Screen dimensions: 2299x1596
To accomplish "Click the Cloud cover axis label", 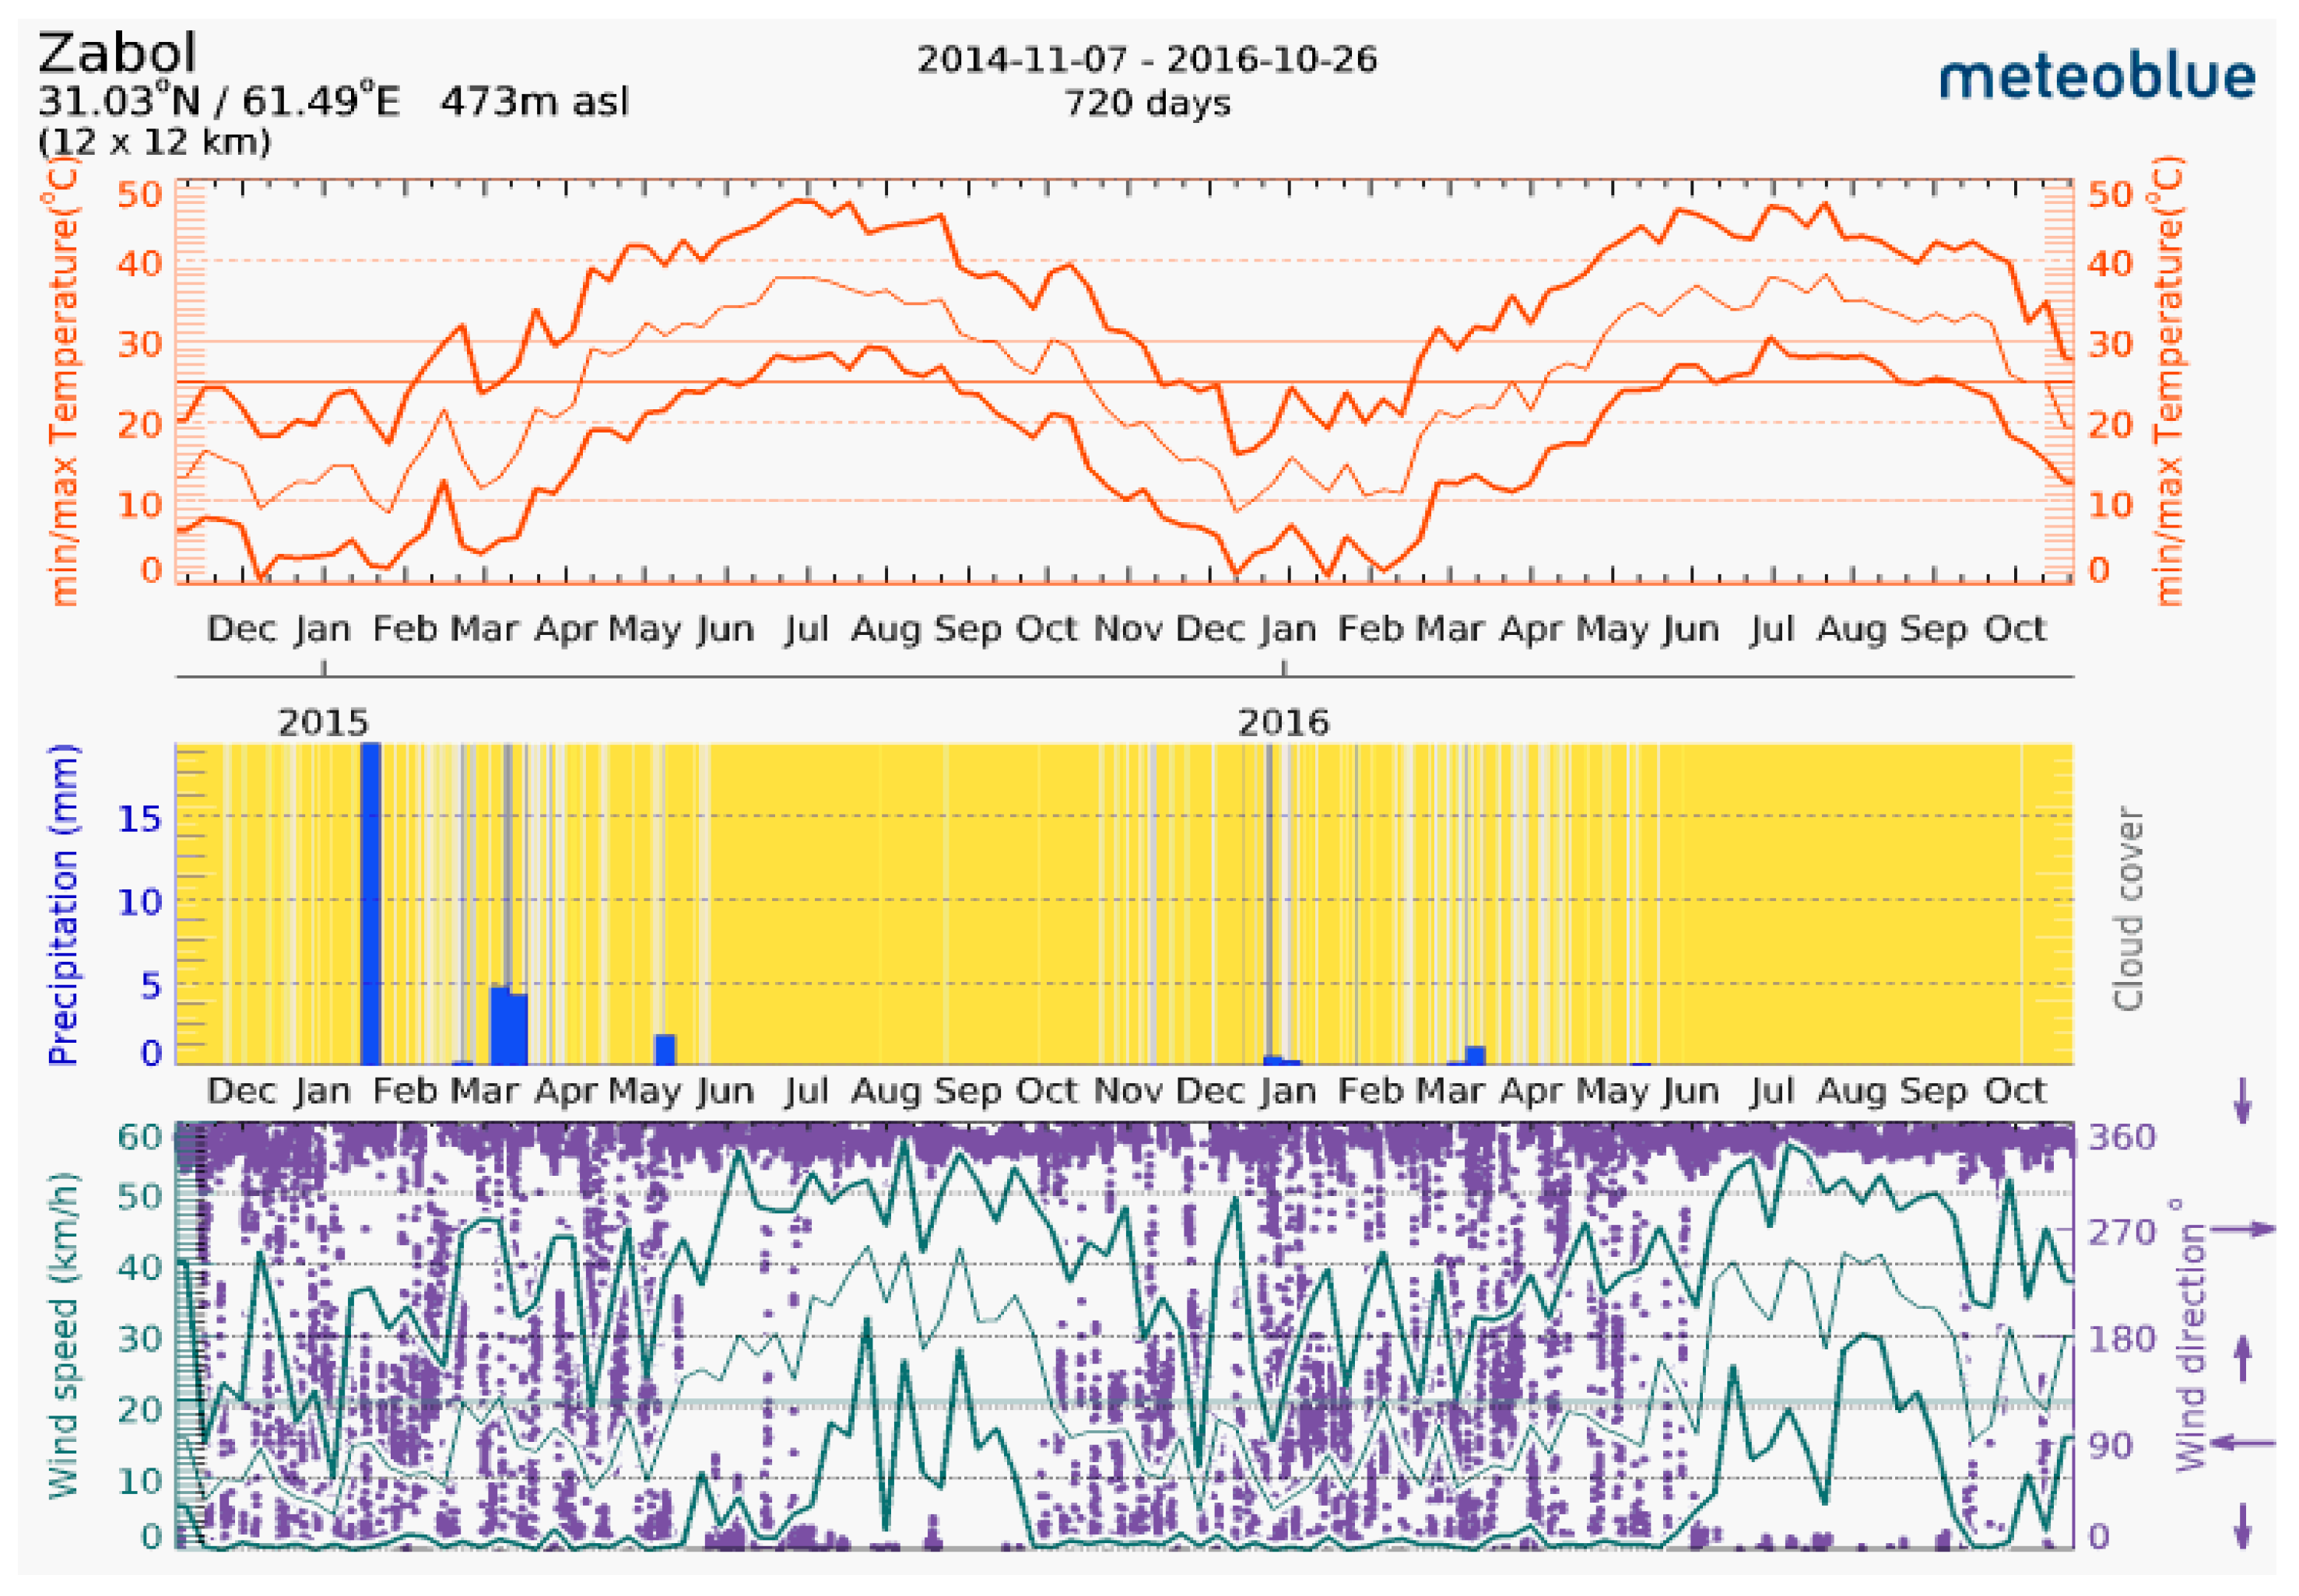I will click(2128, 908).
